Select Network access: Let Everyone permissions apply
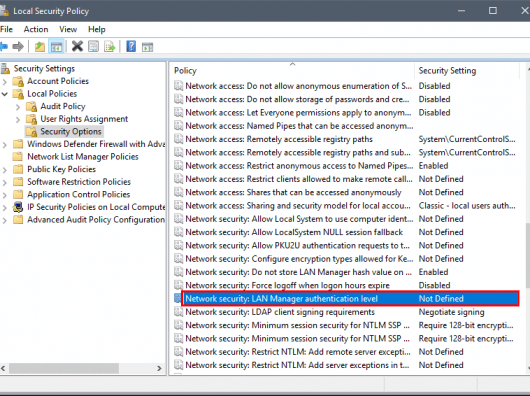530x396 pixels. pyautogui.click(x=345, y=113)
